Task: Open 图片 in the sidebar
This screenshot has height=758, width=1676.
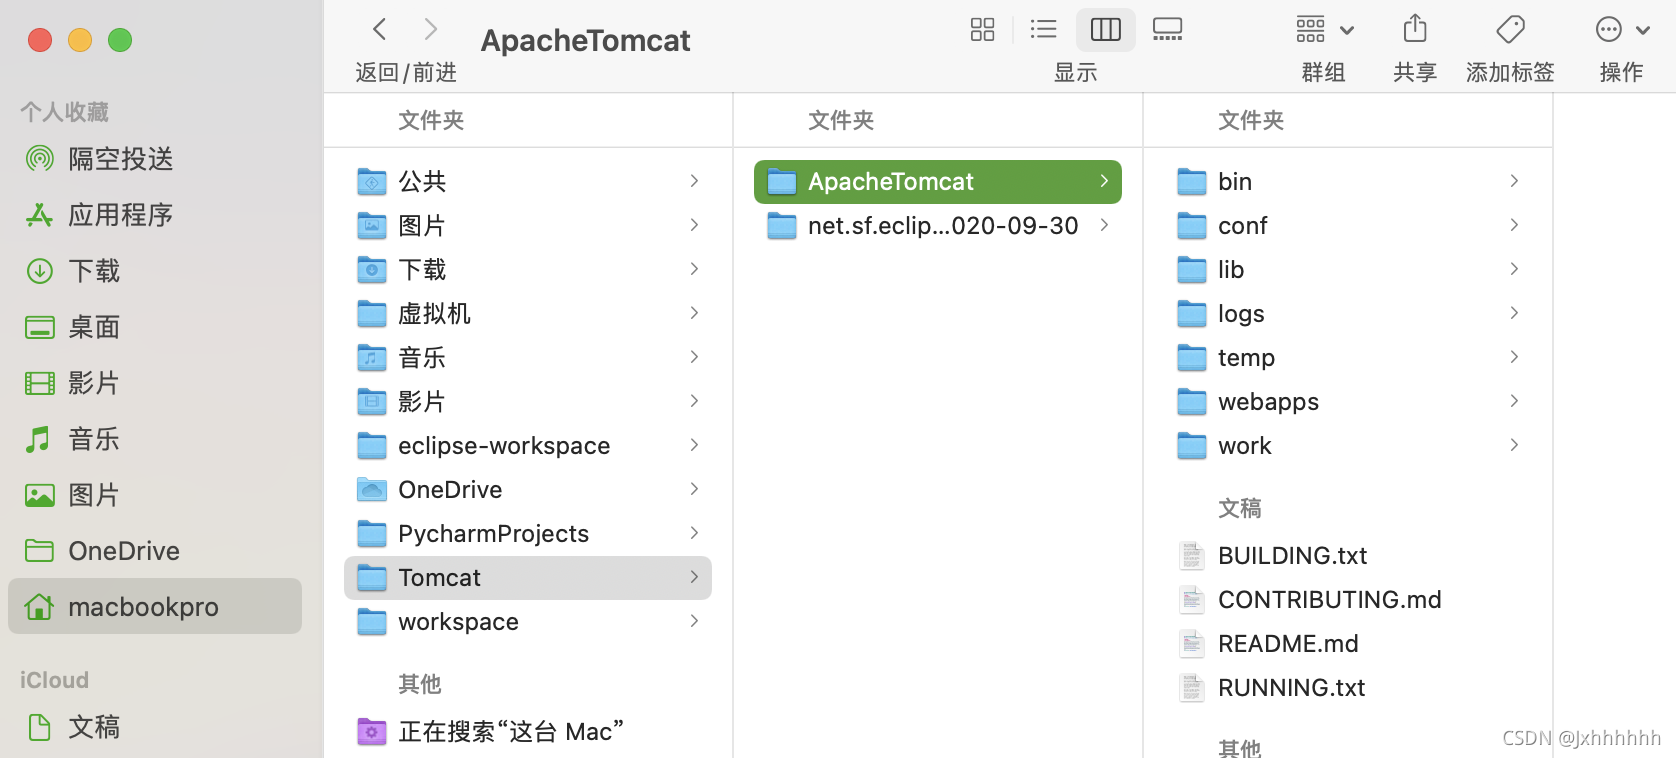Action: [155, 495]
